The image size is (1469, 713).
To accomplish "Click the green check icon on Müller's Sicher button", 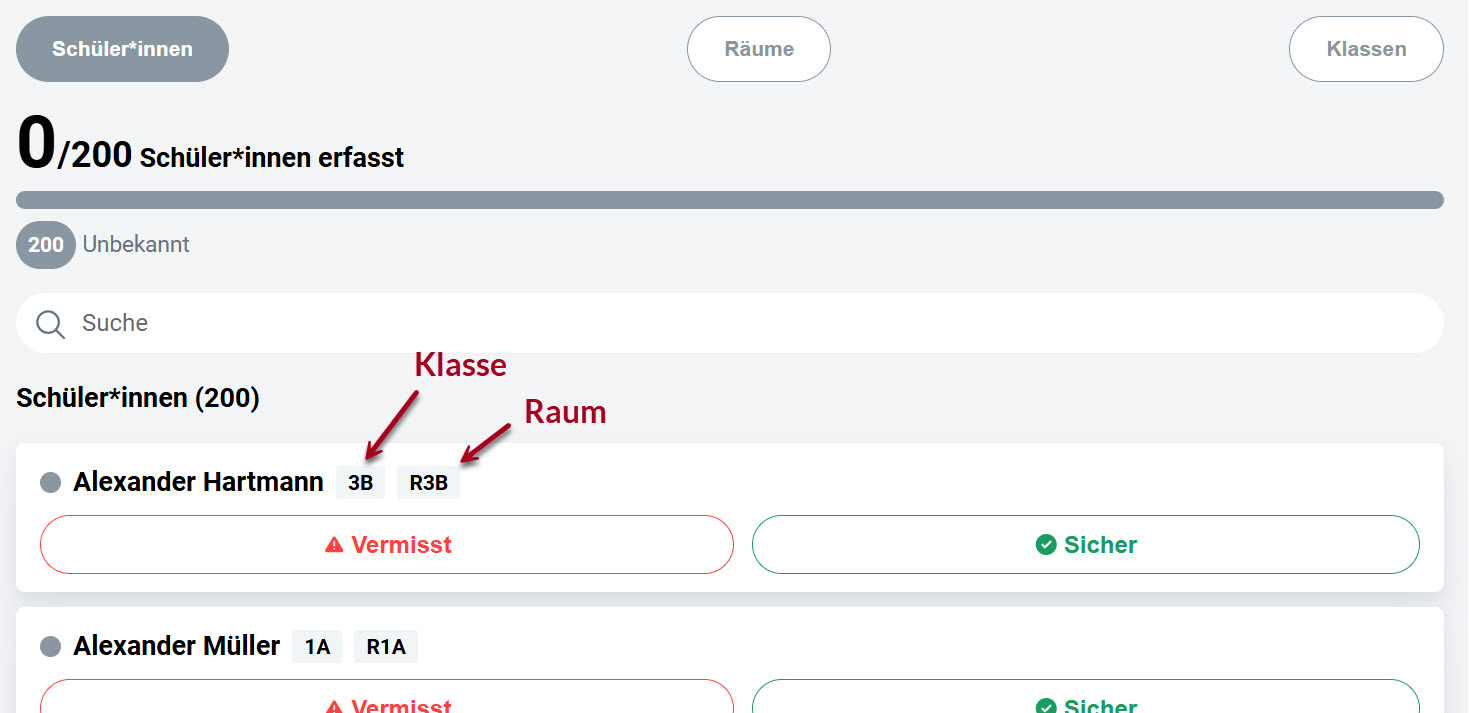I will click(1044, 705).
